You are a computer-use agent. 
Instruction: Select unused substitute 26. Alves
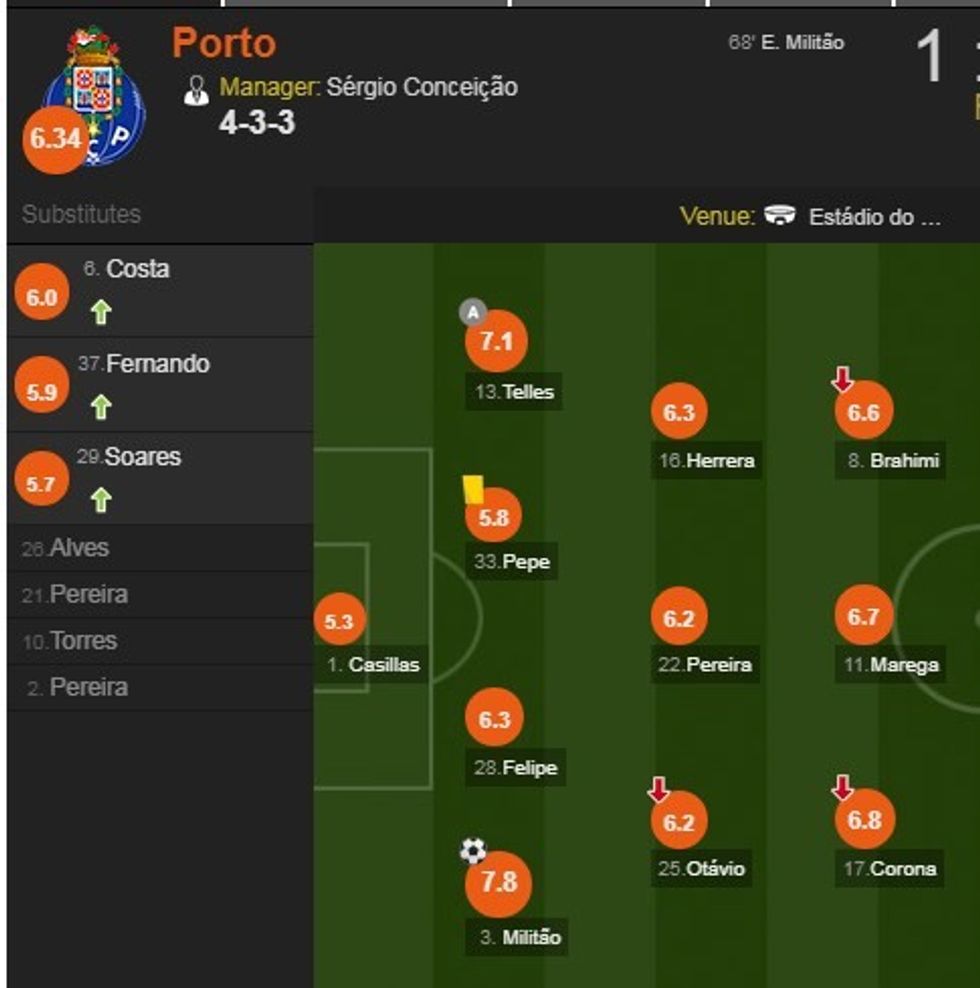66,548
